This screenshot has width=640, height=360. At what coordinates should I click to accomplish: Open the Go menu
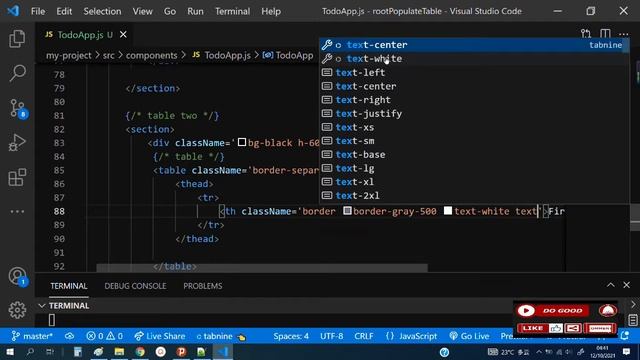pos(170,11)
